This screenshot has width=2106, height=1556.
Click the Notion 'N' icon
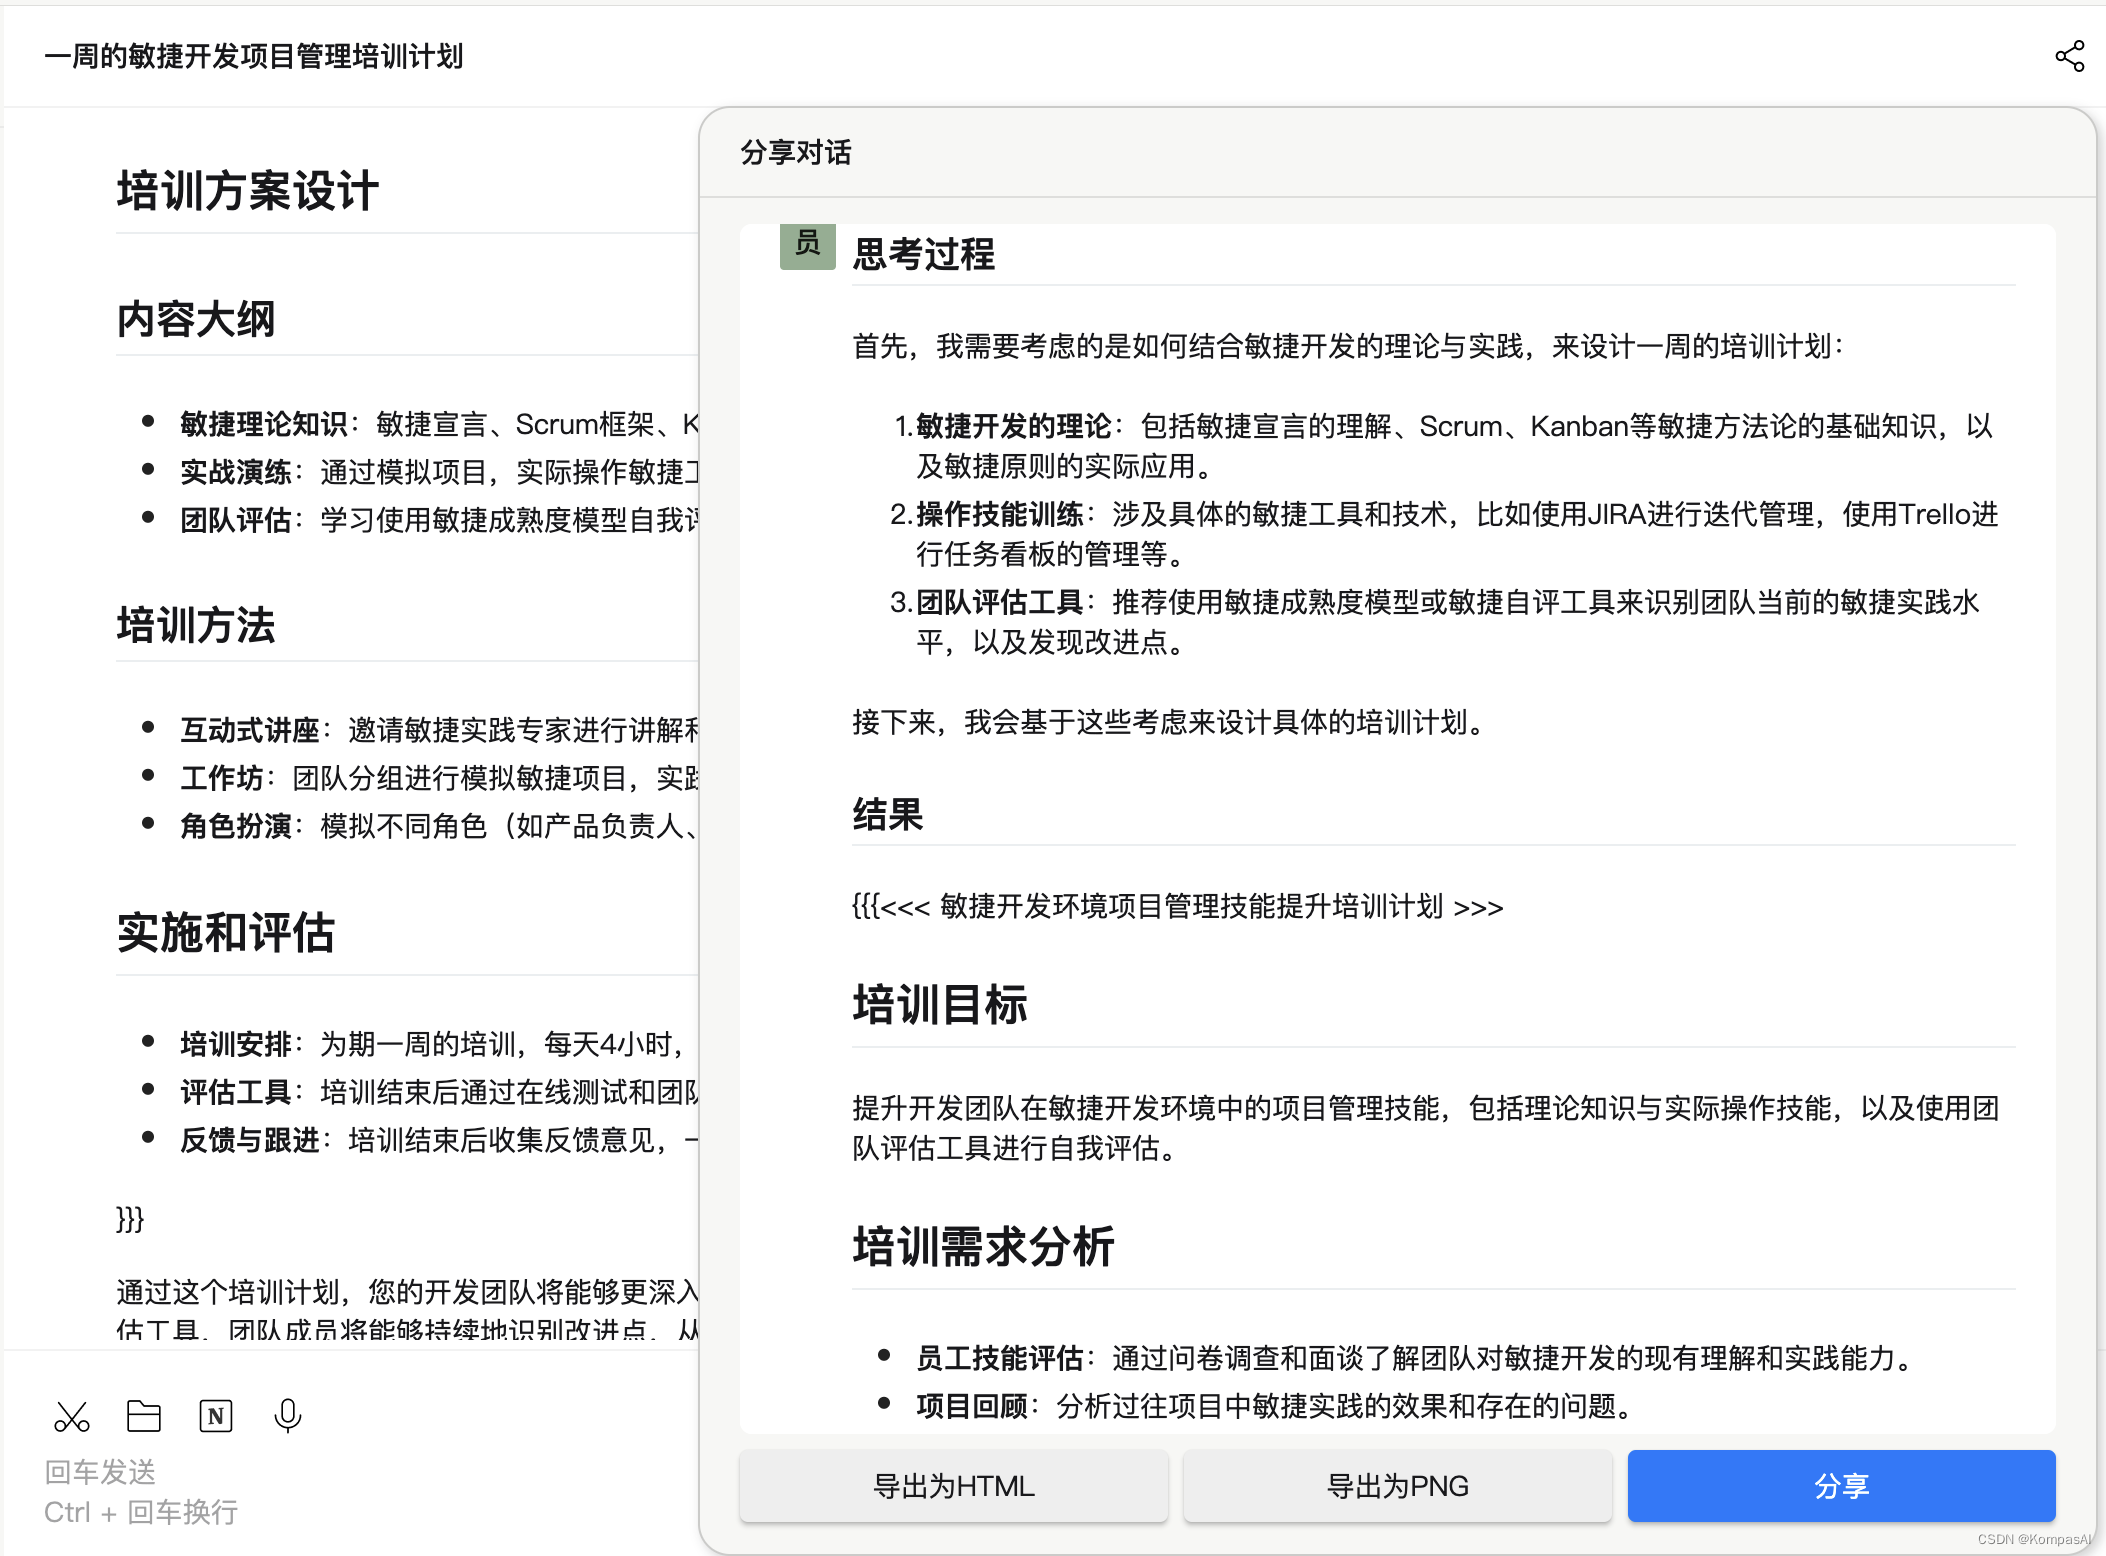[x=216, y=1416]
